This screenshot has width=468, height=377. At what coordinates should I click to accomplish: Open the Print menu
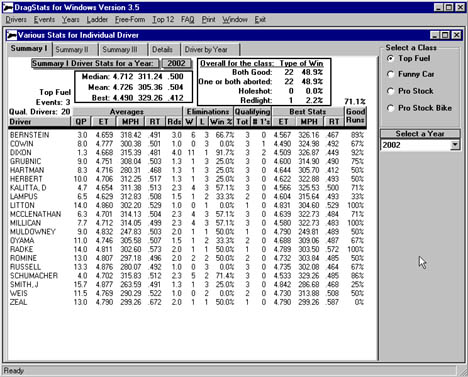coord(208,20)
